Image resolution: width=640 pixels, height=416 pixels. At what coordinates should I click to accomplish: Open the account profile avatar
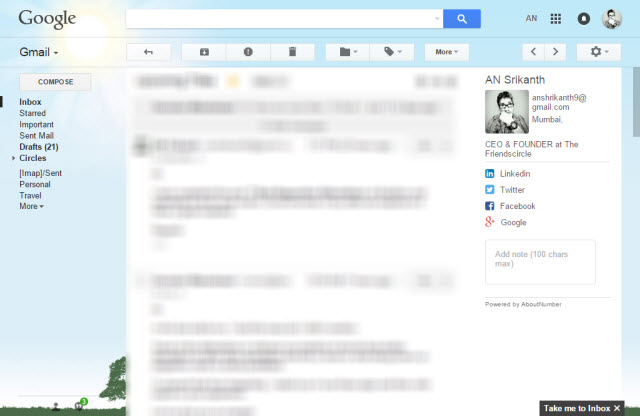(612, 19)
